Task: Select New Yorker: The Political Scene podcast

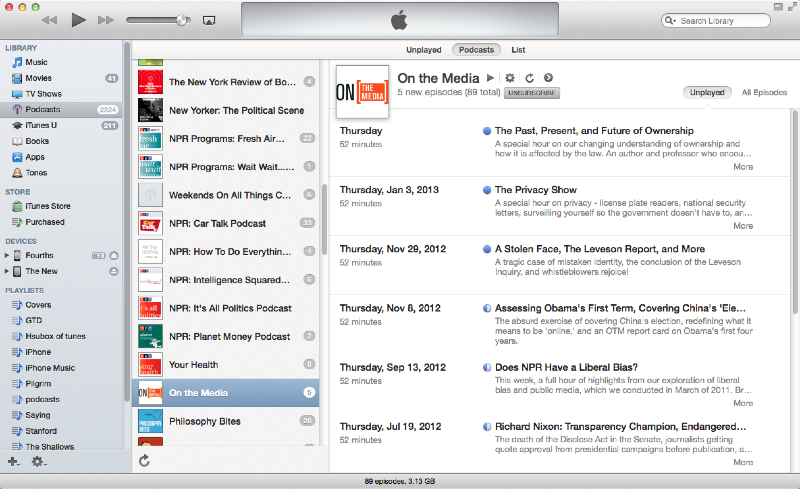Action: coord(226,110)
